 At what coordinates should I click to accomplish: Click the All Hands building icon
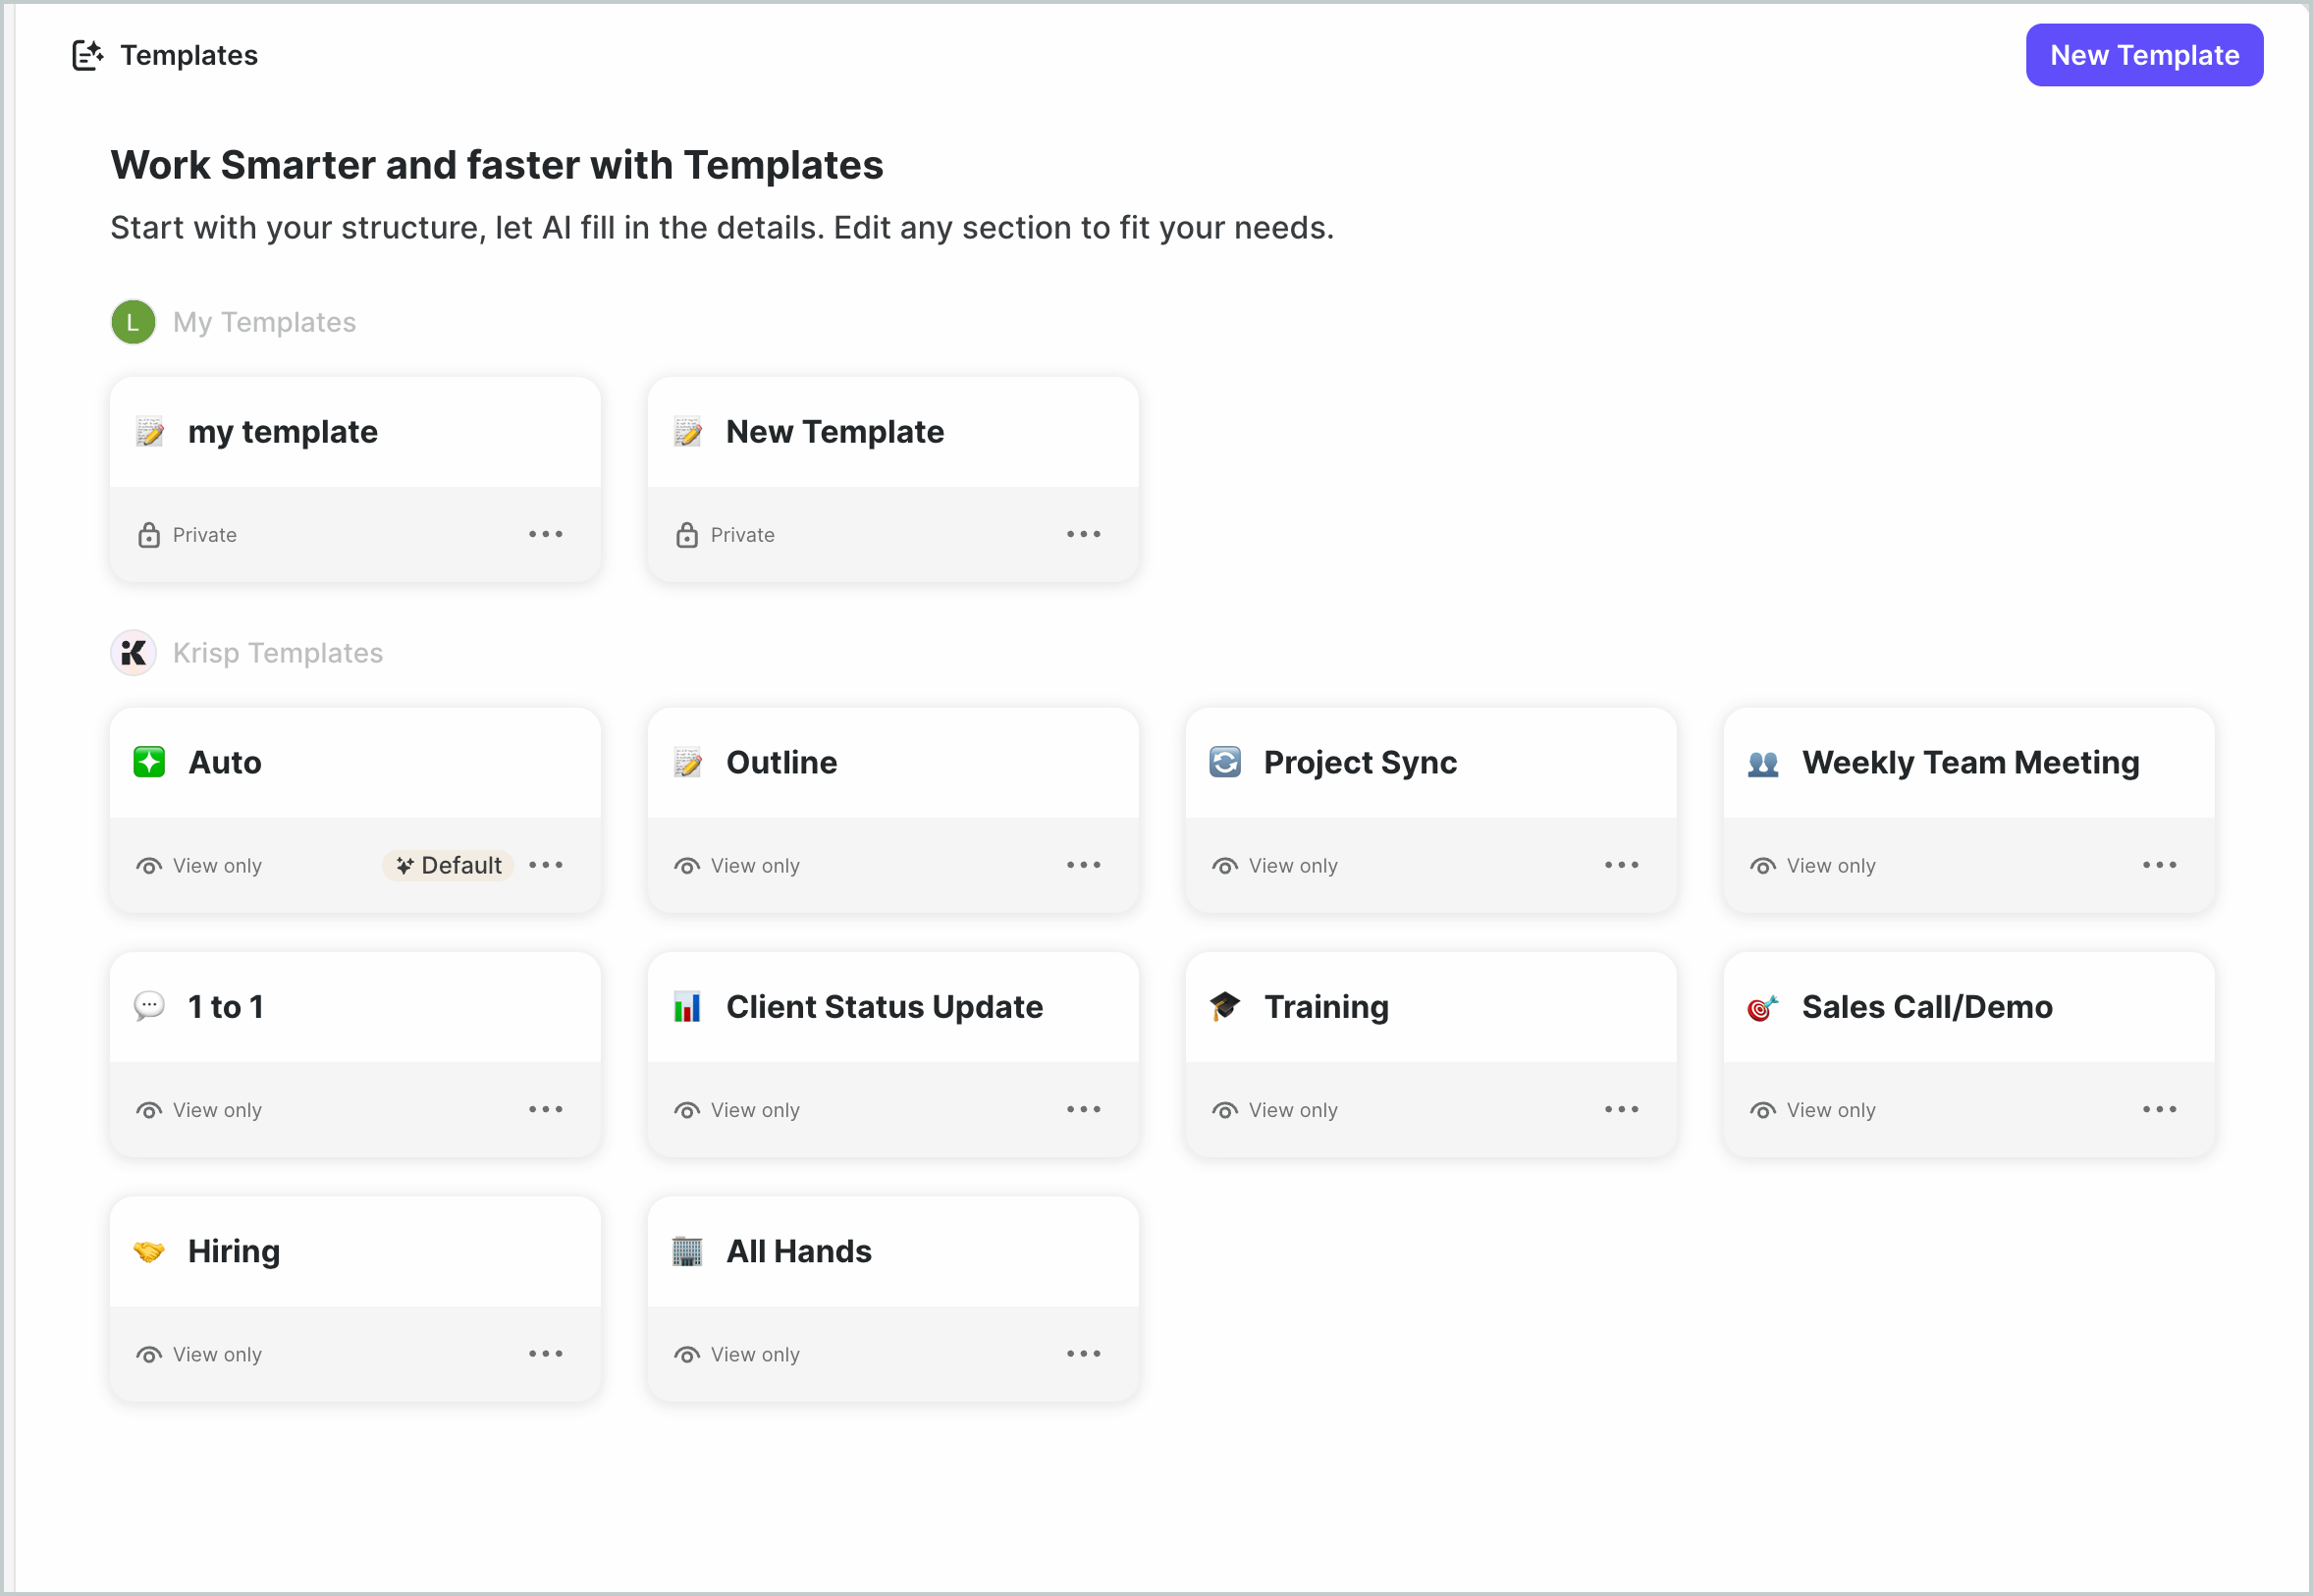click(x=687, y=1251)
